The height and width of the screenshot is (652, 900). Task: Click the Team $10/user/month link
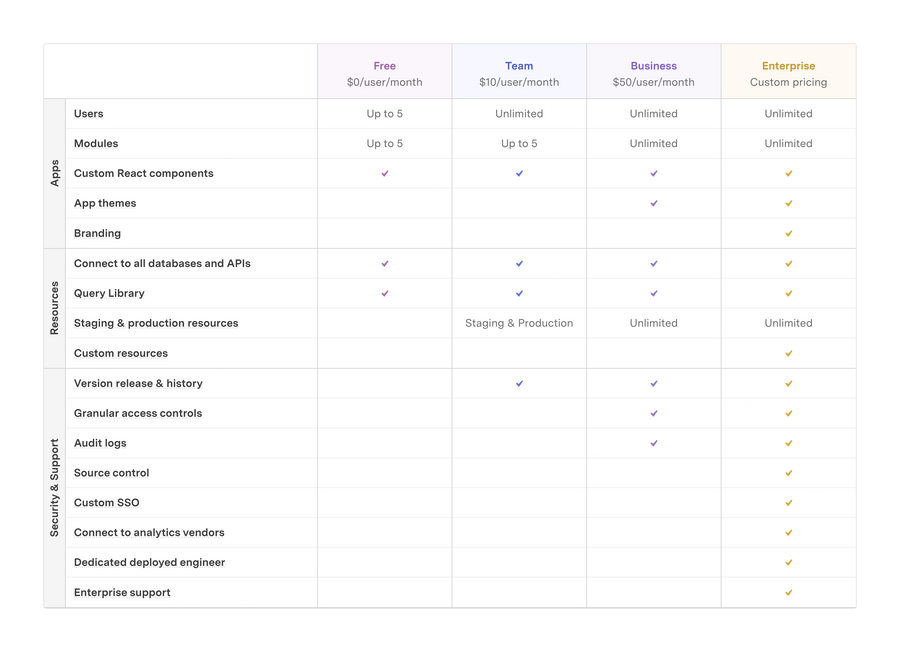[519, 82]
